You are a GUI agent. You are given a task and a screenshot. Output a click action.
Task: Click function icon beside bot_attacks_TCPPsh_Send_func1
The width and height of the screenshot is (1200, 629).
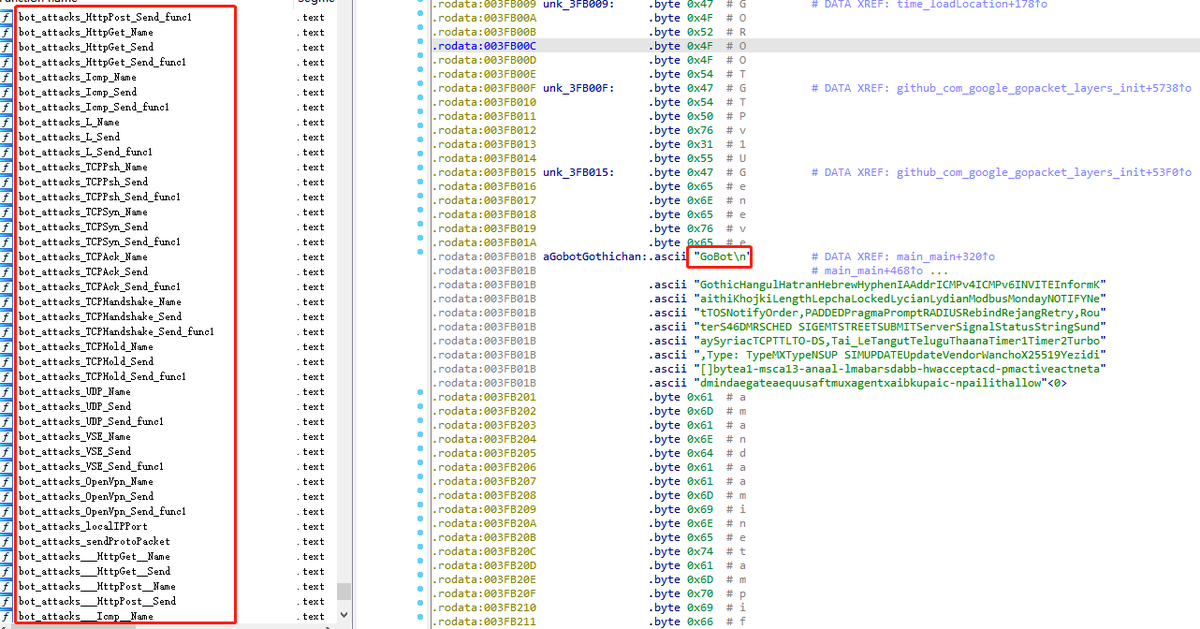coord(7,197)
